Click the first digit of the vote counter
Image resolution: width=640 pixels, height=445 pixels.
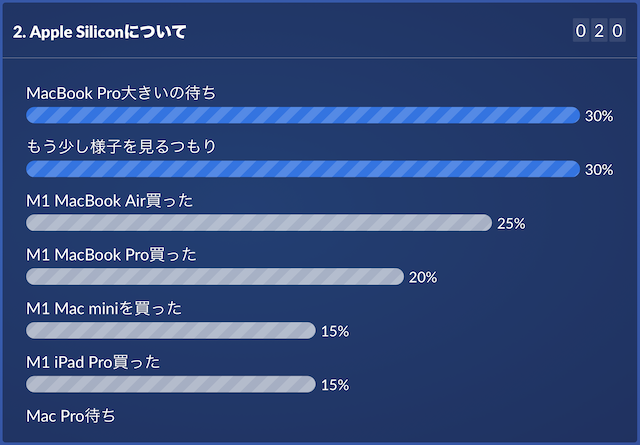tap(581, 31)
